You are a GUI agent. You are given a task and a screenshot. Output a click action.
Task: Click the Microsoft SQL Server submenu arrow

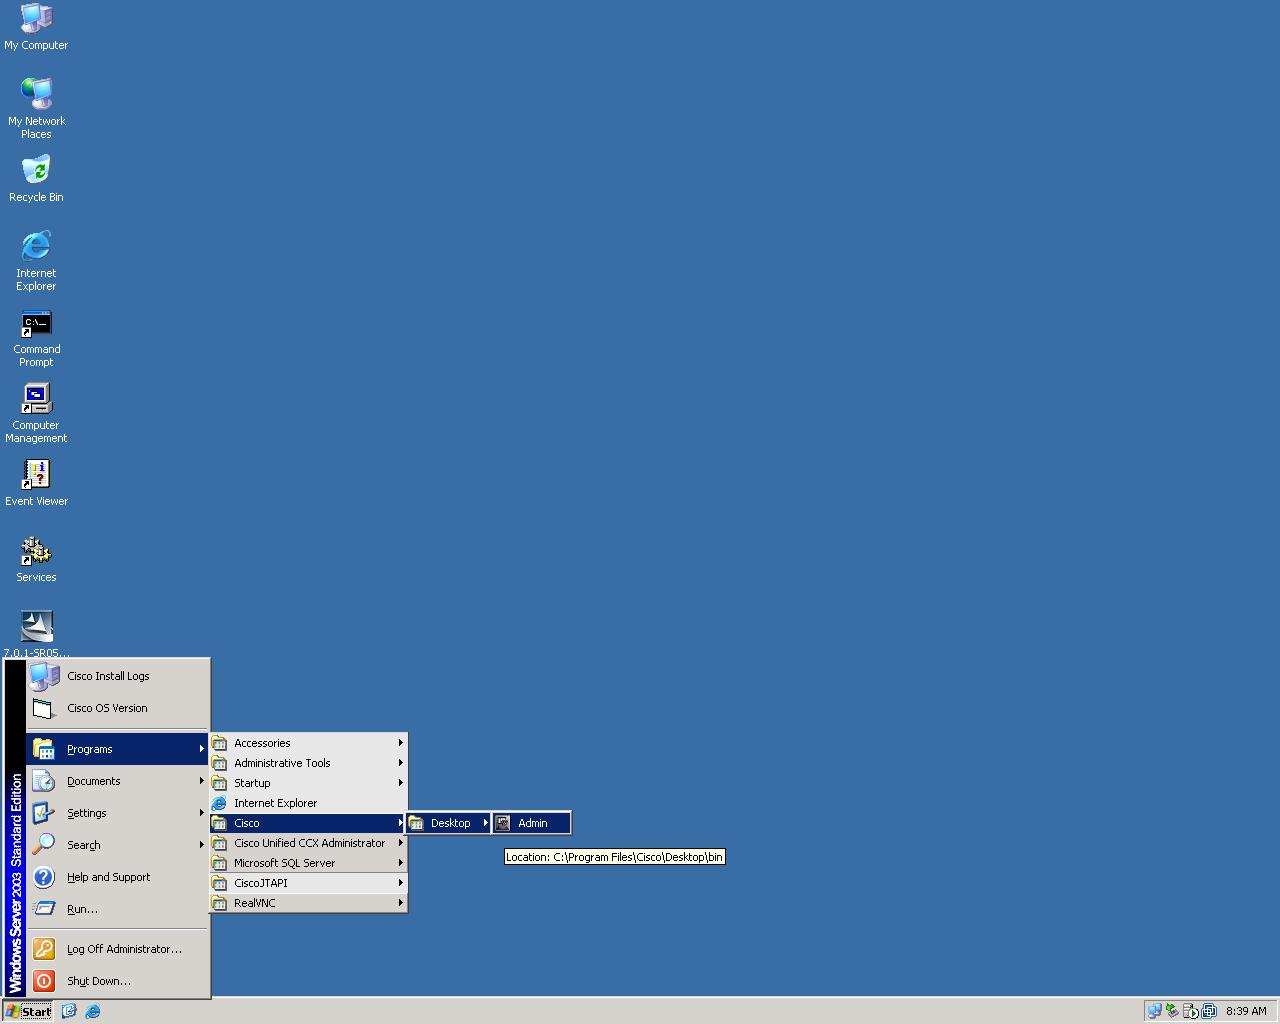point(400,863)
